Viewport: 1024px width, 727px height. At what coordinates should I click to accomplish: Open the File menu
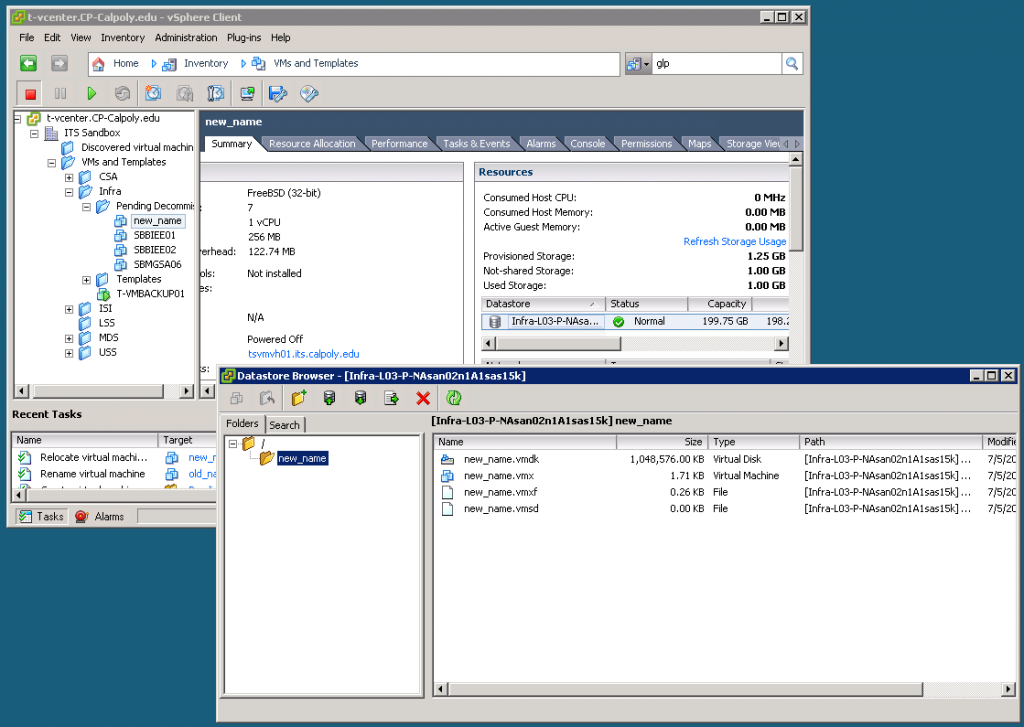[27, 38]
